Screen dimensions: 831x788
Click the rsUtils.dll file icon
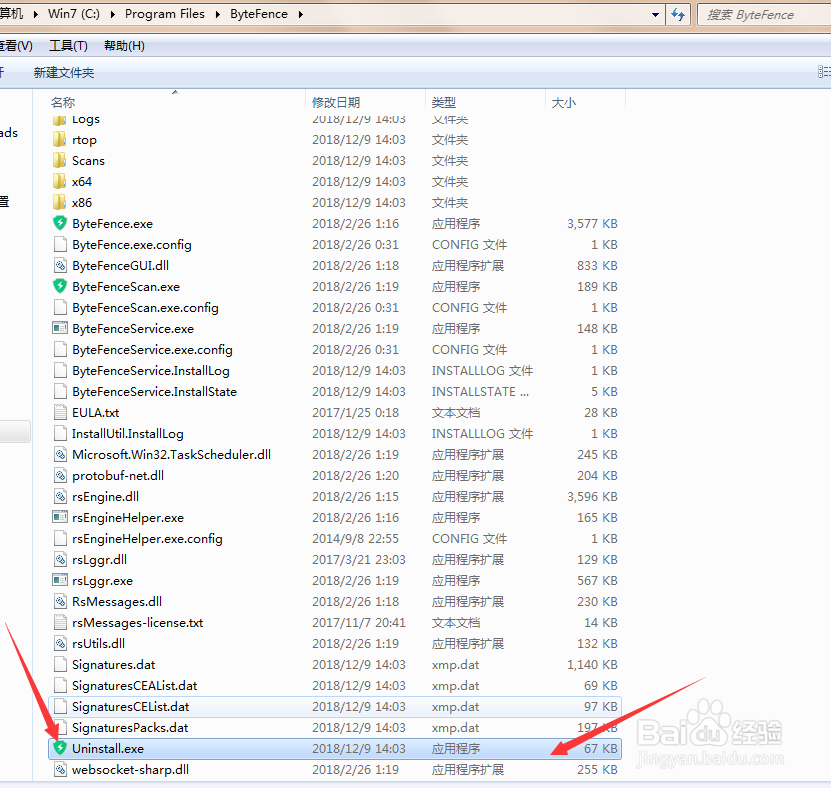(x=60, y=643)
